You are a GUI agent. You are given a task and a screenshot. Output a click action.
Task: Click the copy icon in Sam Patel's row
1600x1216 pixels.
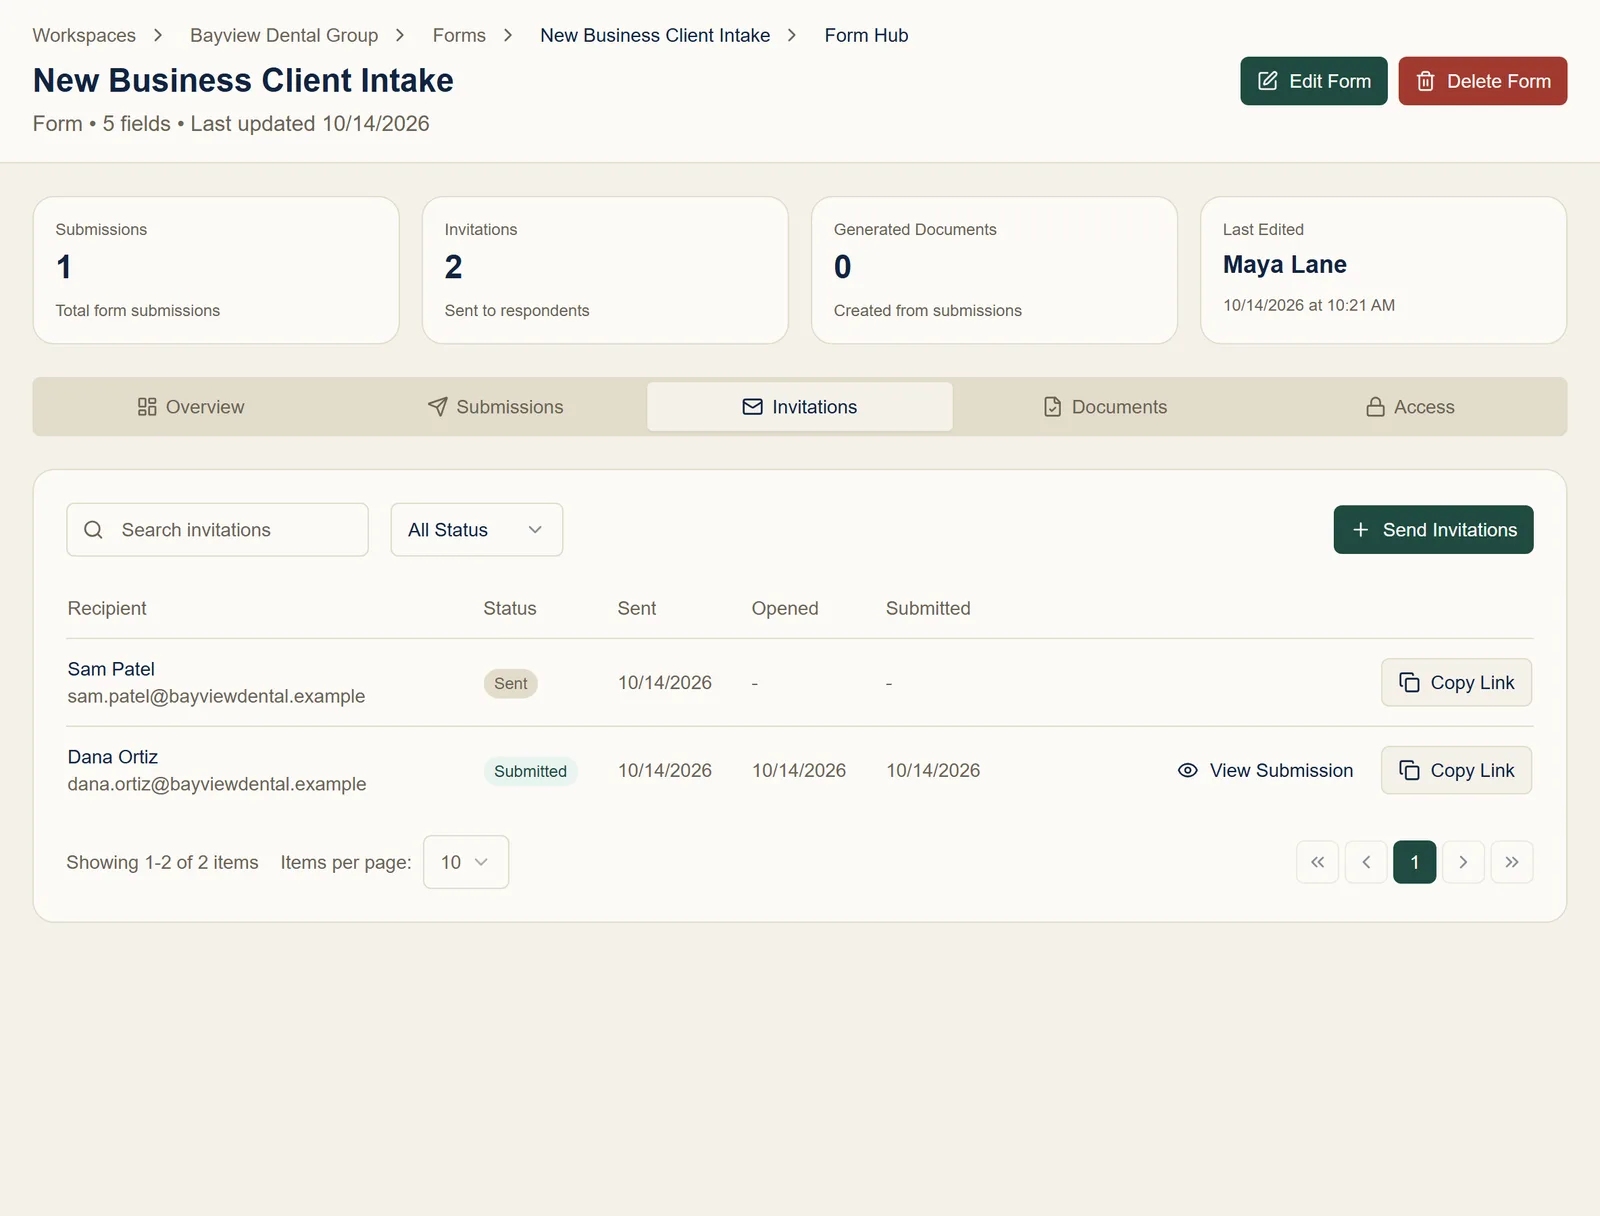pyautogui.click(x=1409, y=682)
